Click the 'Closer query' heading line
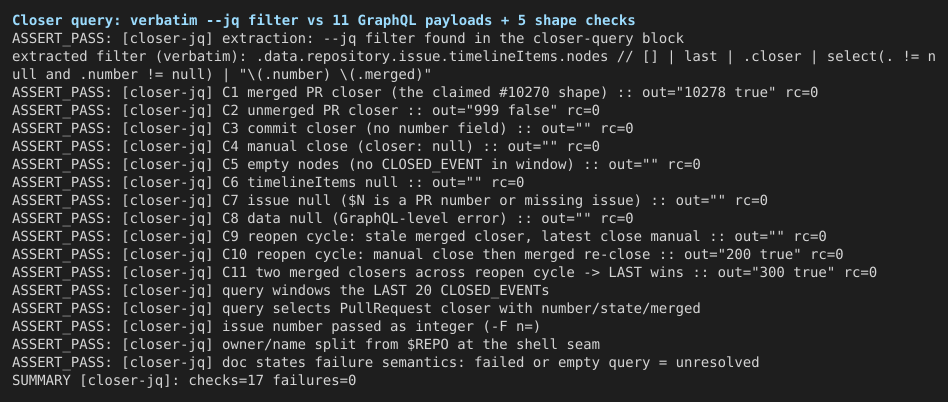 click(323, 21)
